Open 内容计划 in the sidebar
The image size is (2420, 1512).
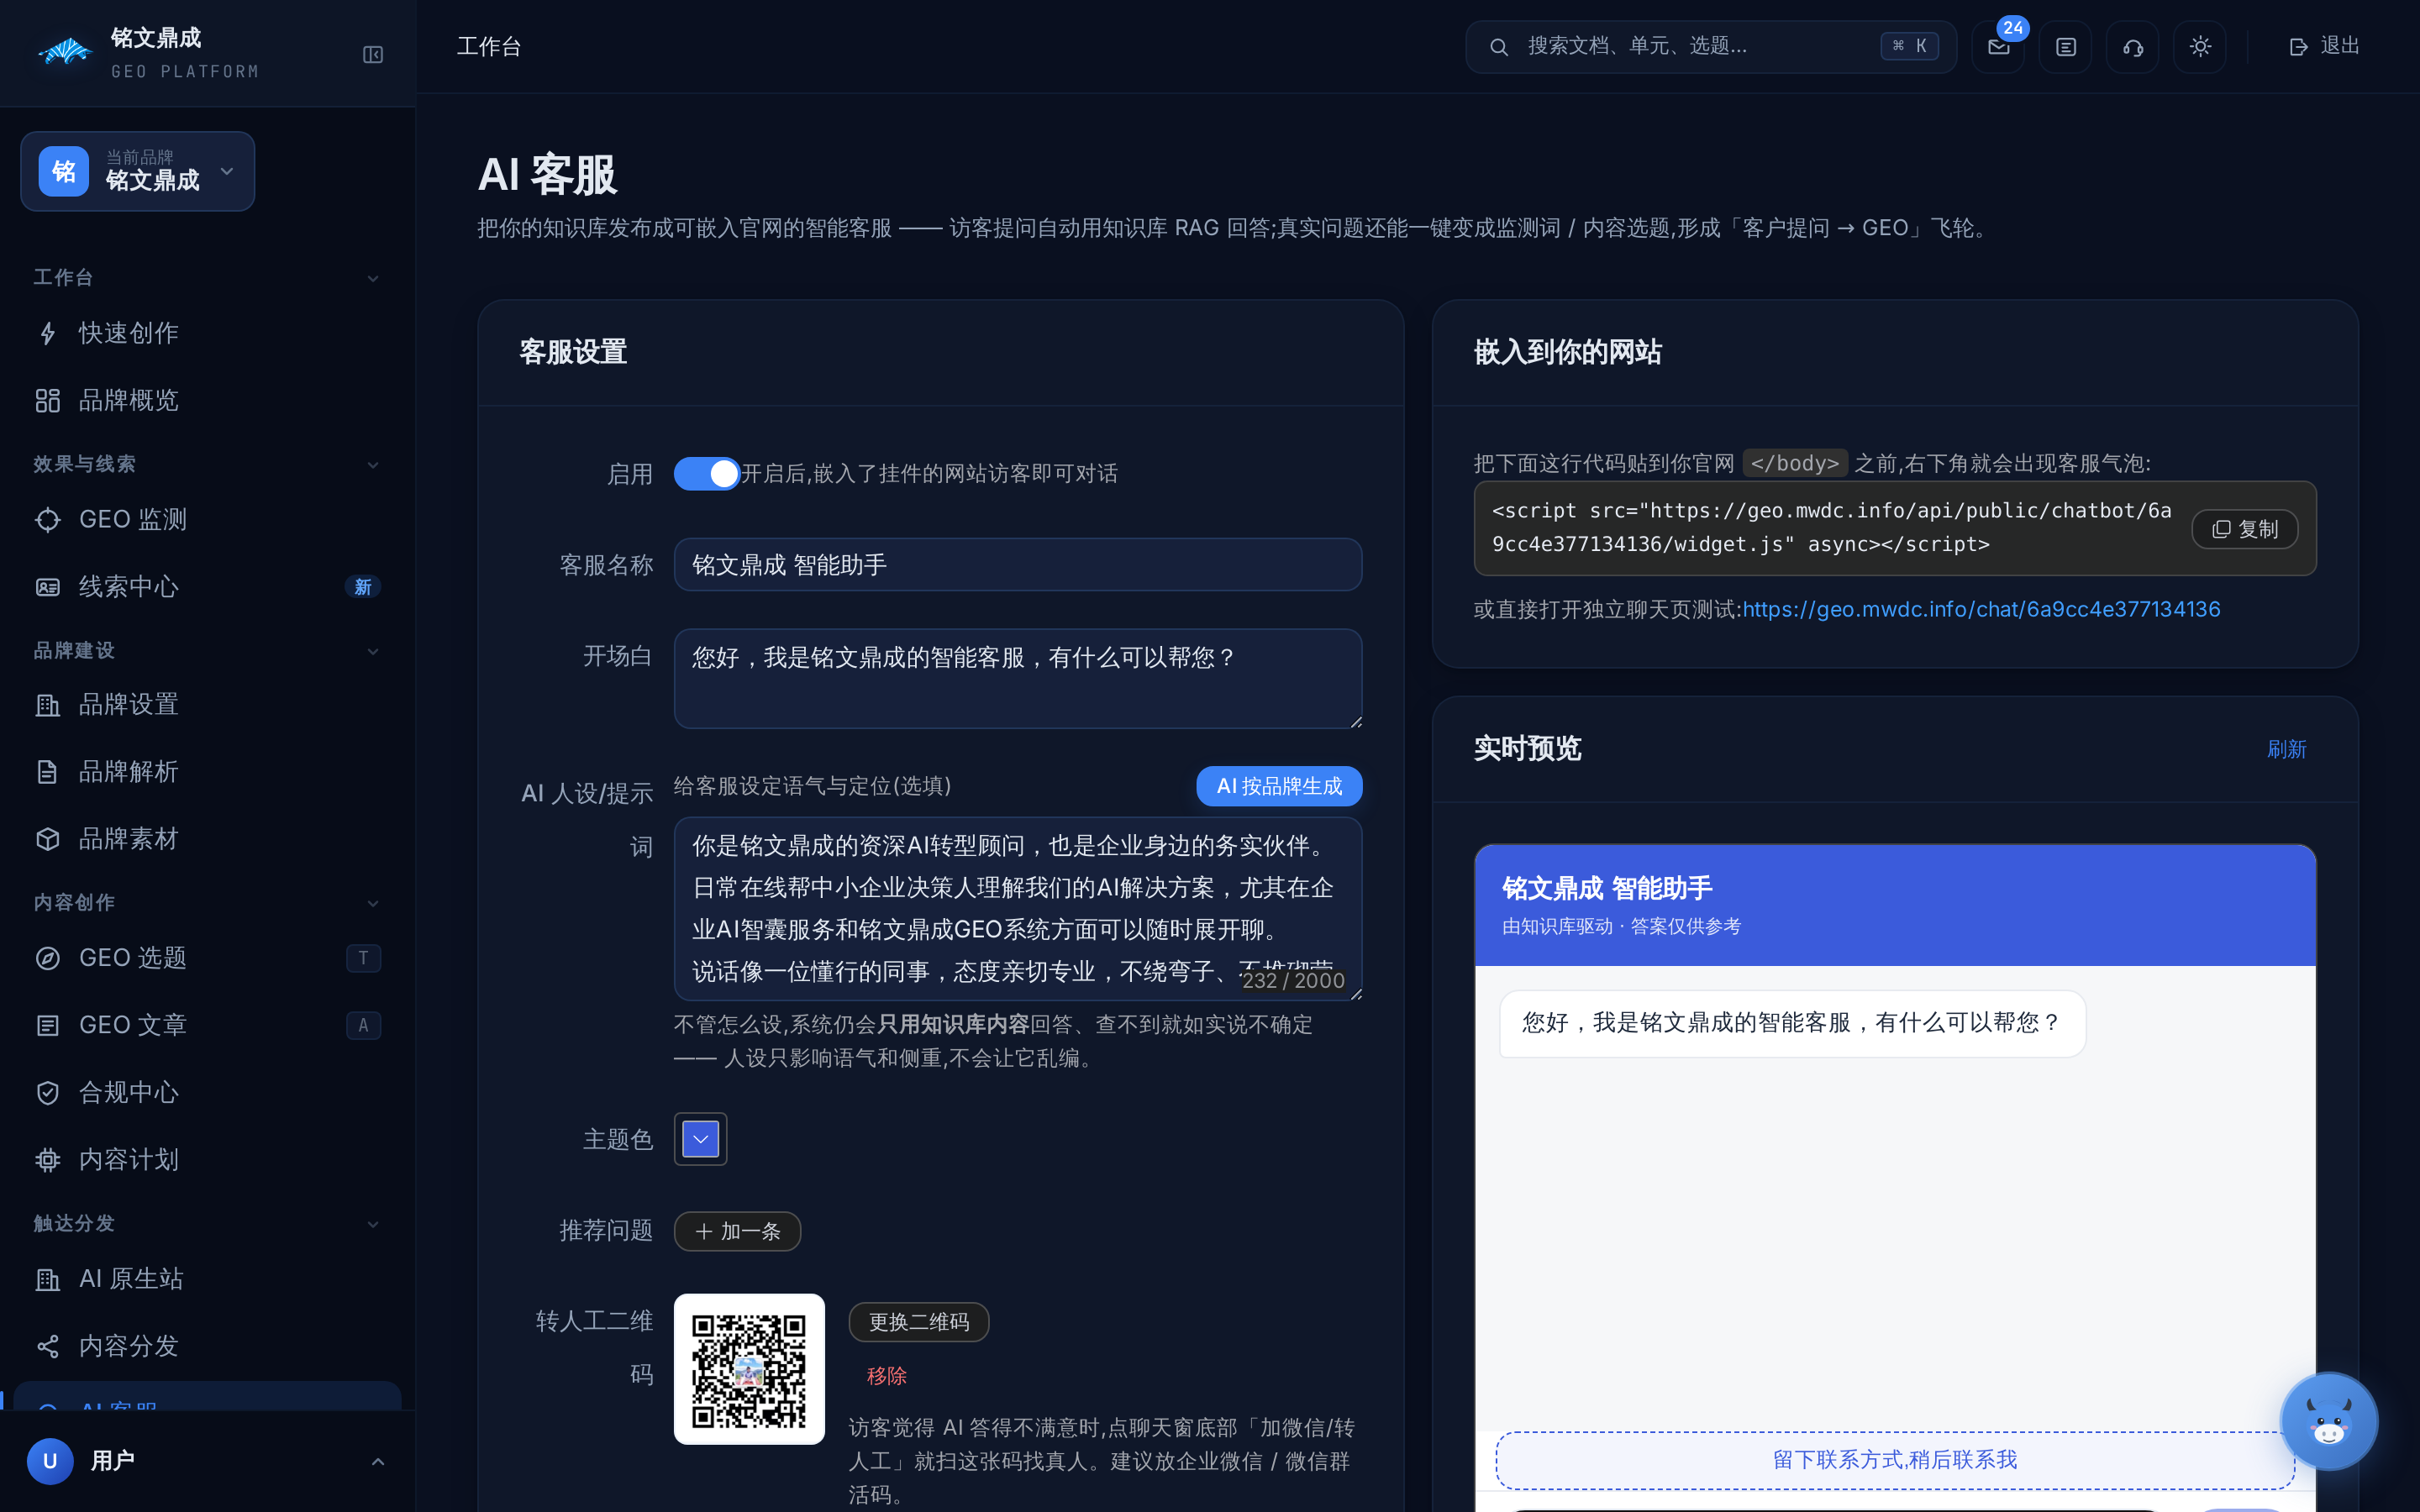pyautogui.click(x=207, y=1159)
